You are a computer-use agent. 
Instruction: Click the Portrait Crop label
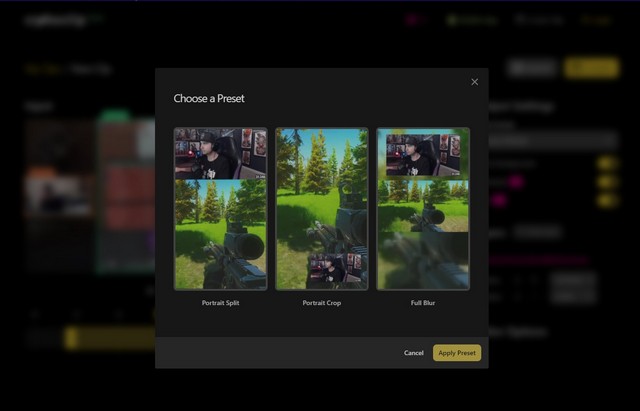click(322, 302)
